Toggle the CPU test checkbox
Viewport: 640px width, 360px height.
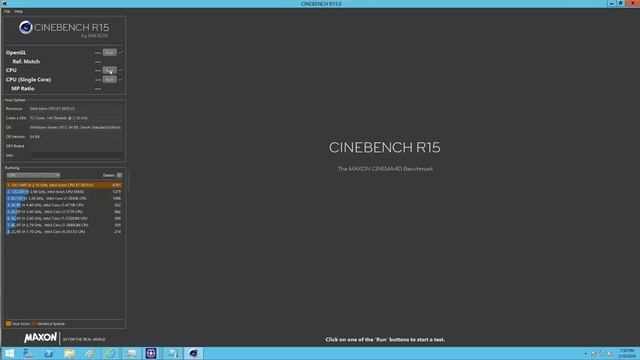click(x=120, y=70)
